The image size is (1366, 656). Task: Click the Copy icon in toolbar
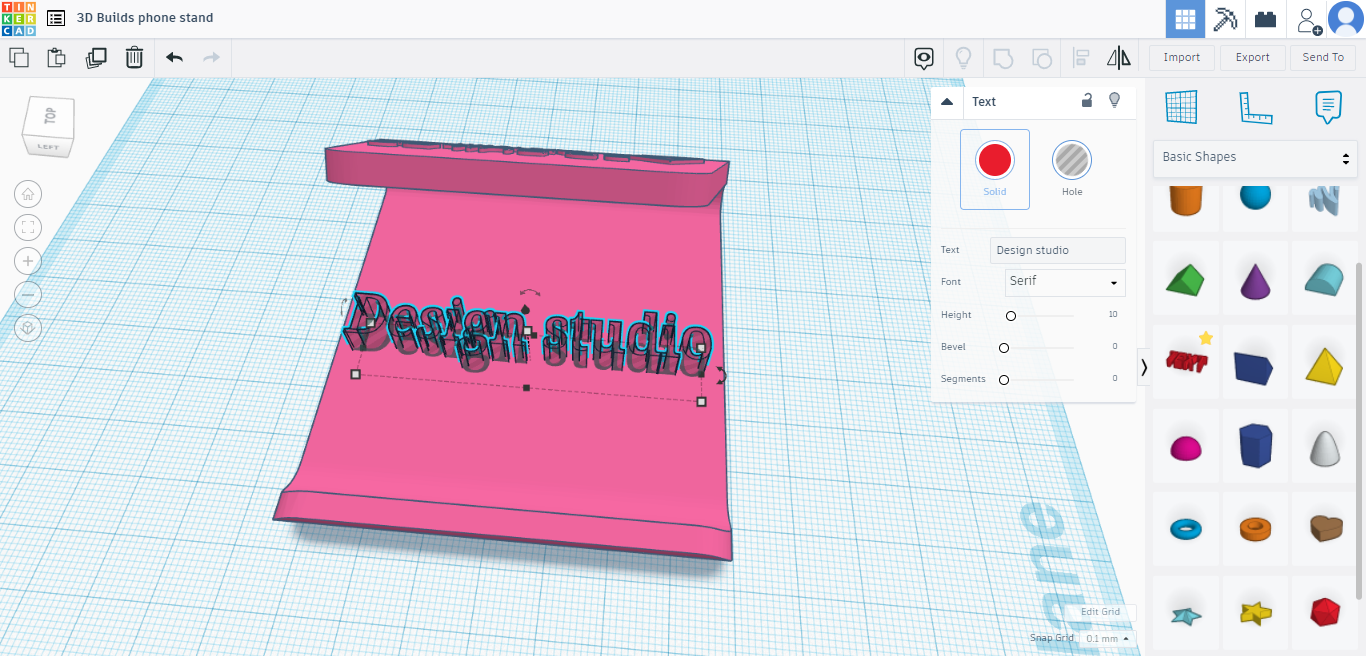click(18, 58)
